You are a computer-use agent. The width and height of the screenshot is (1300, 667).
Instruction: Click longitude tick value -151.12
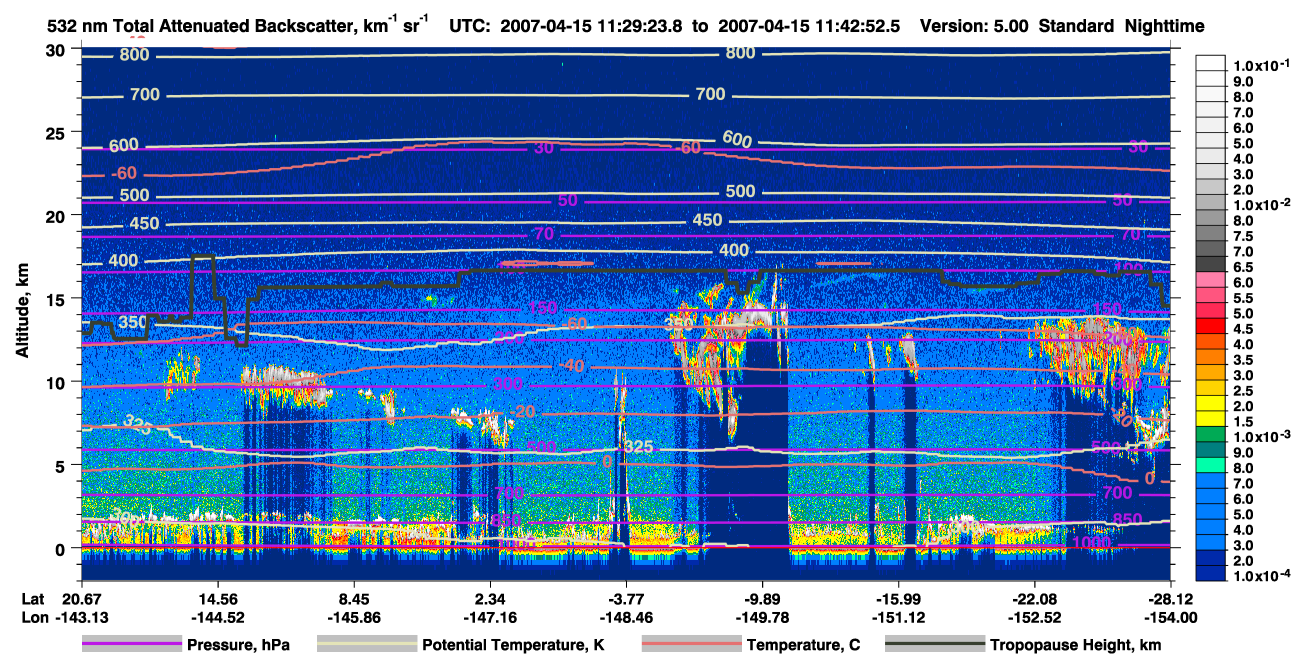pyautogui.click(x=898, y=618)
